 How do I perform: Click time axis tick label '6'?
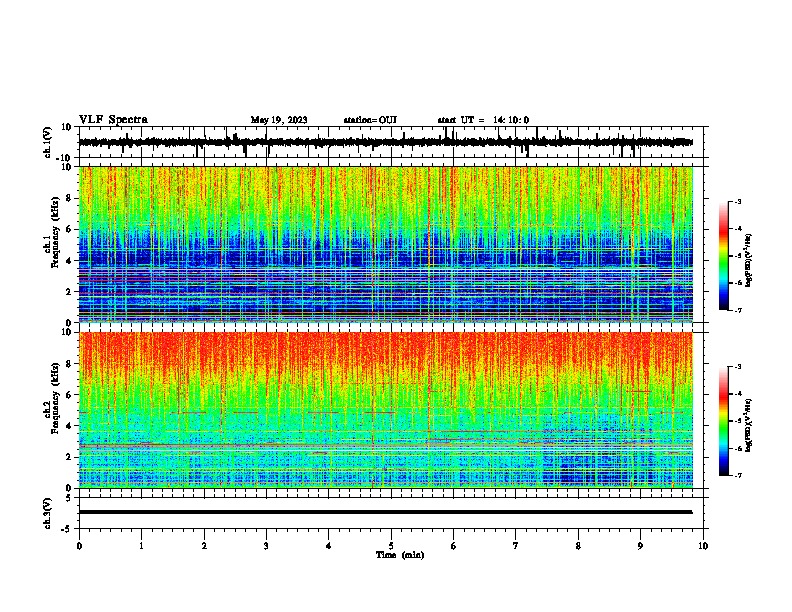click(x=454, y=546)
